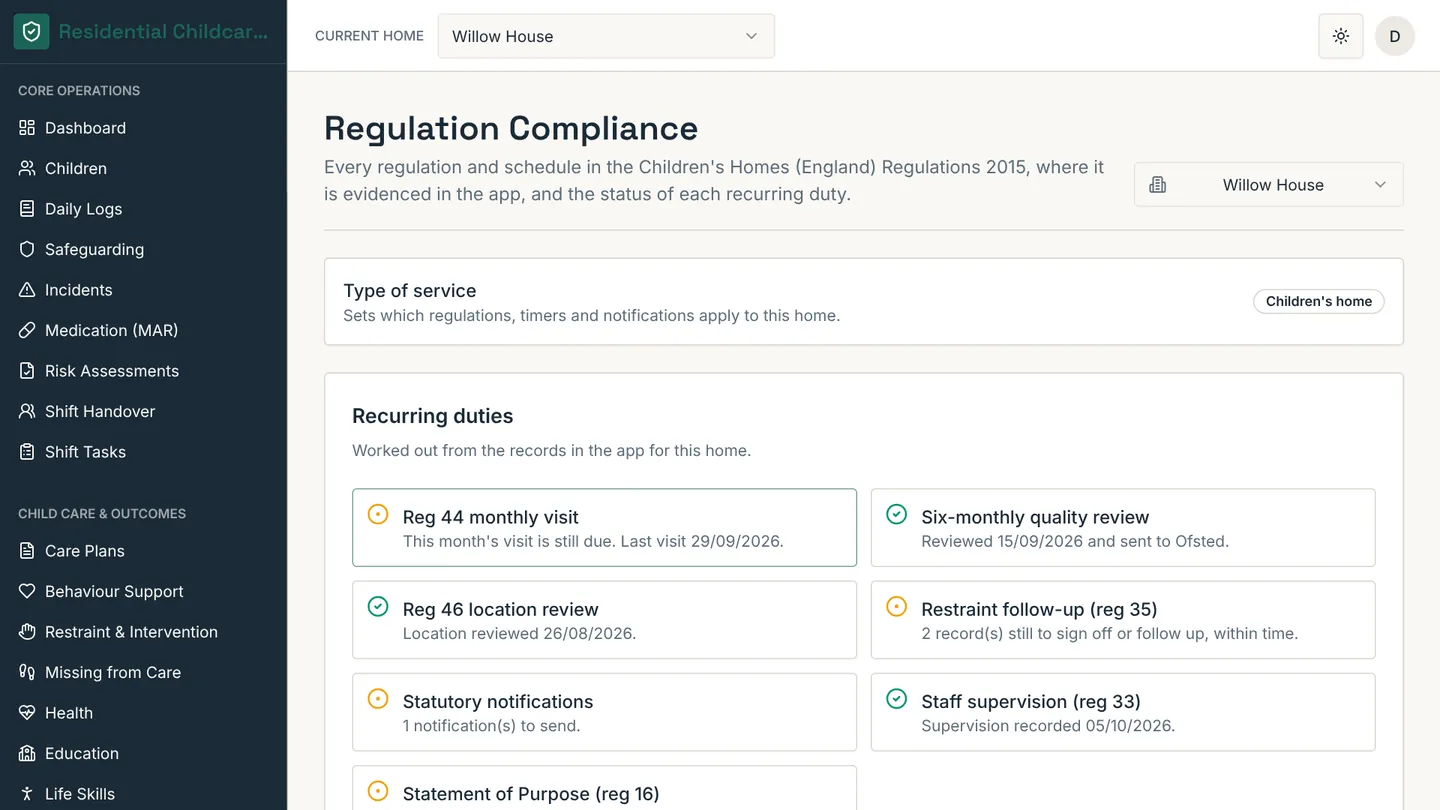1440x810 pixels.
Task: Click the CORE OPERATIONS section label
Action: click(79, 91)
